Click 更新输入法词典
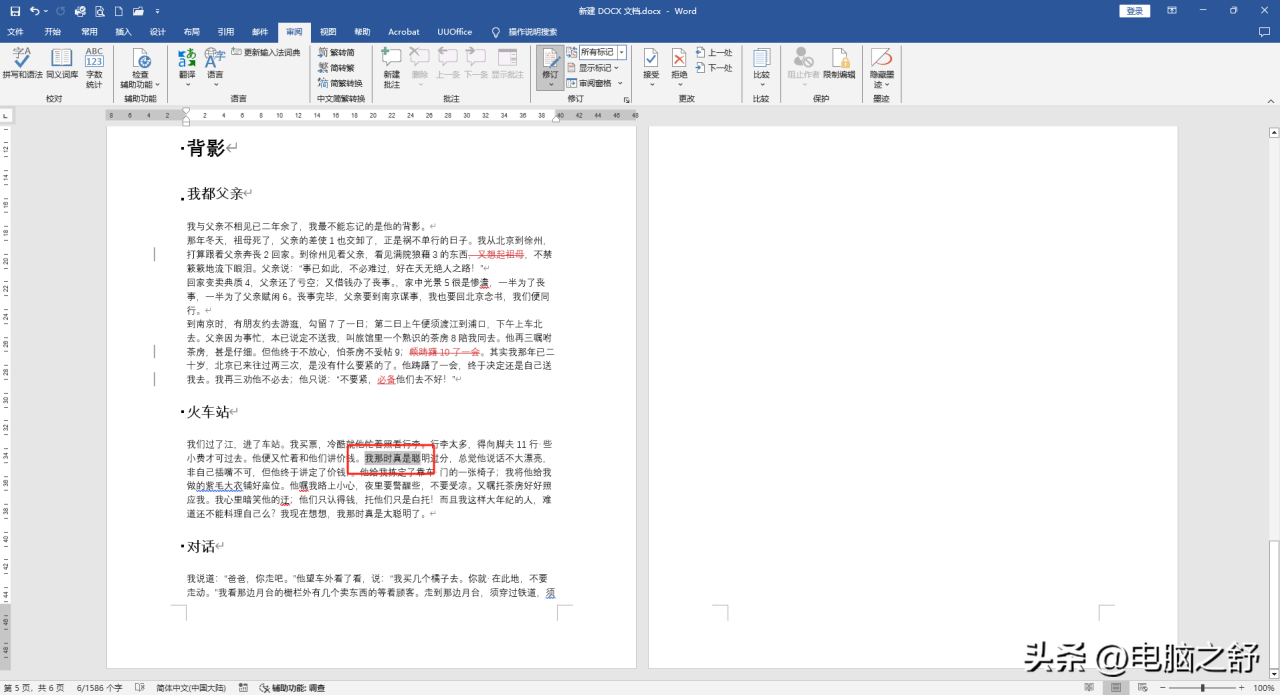The width and height of the screenshot is (1280, 695). 266,52
